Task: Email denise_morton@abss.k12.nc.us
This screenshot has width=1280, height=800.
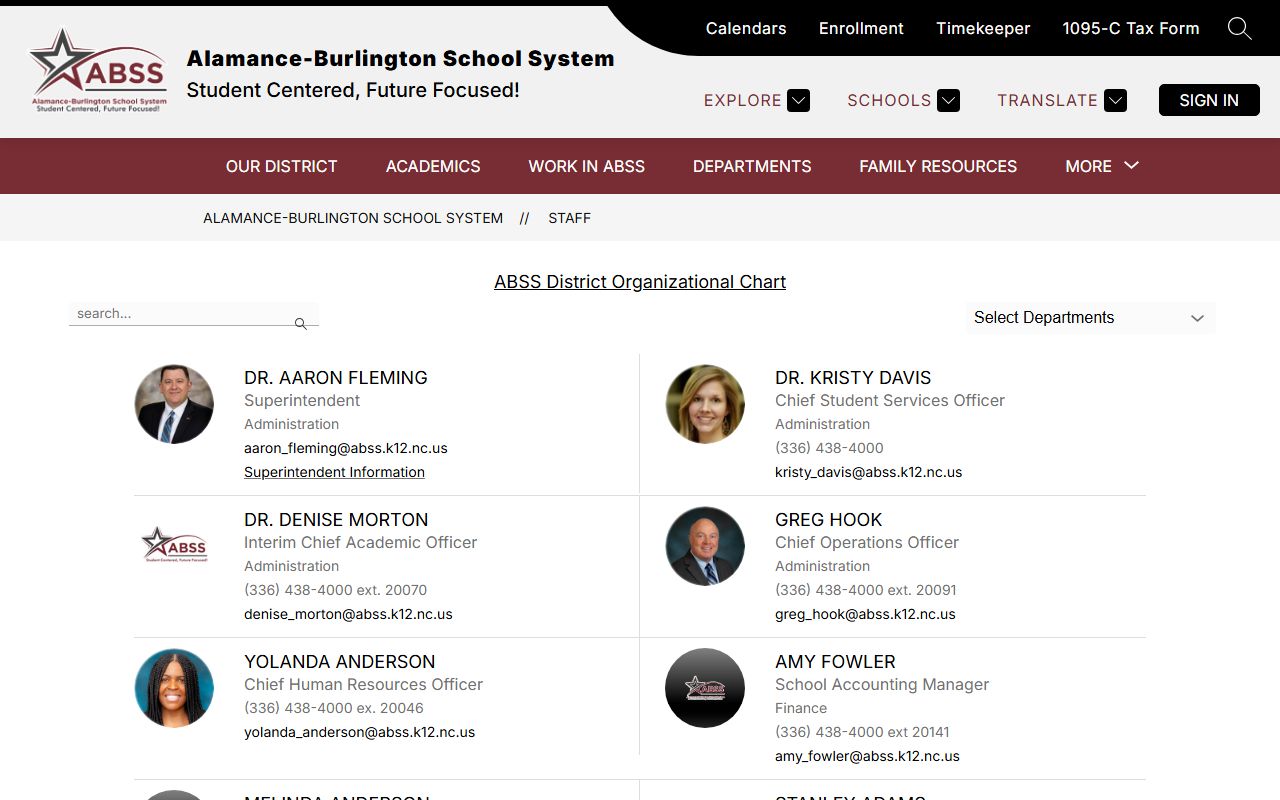Action: coord(348,614)
